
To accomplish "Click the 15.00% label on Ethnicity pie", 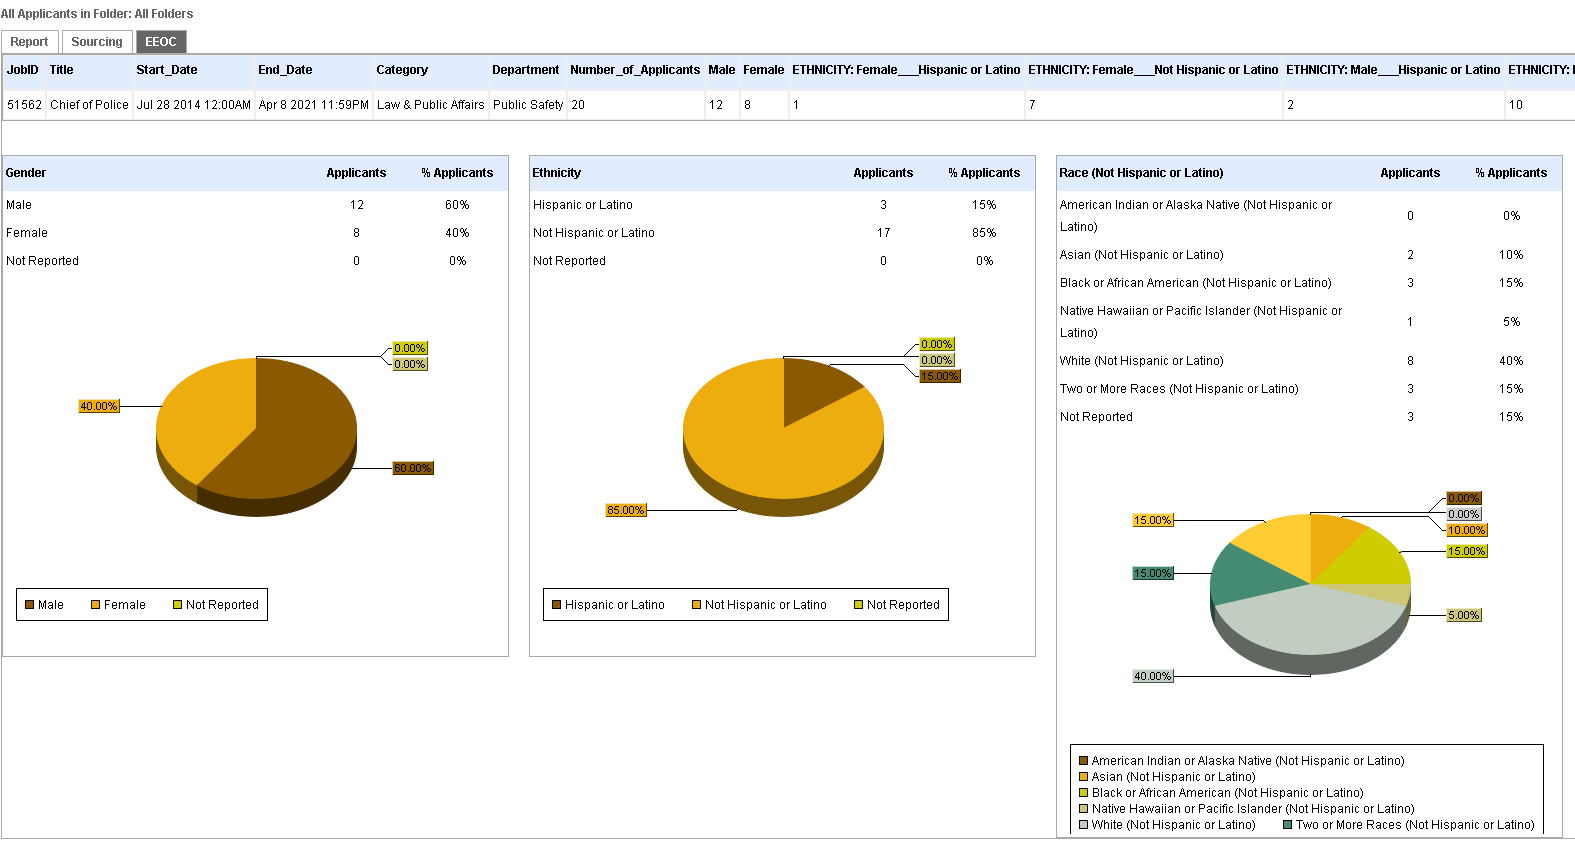I will (940, 376).
